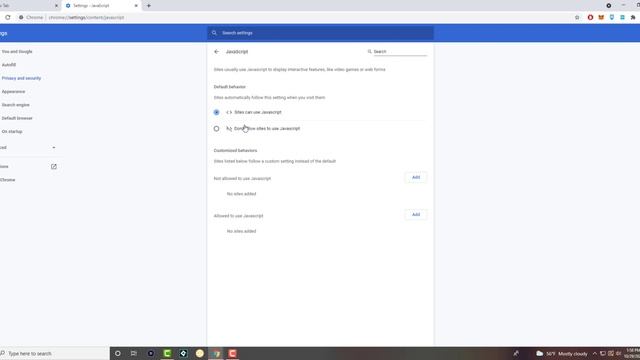Open About Chrome in the sidebar
This screenshot has height=360, width=640.
click(x=7, y=180)
